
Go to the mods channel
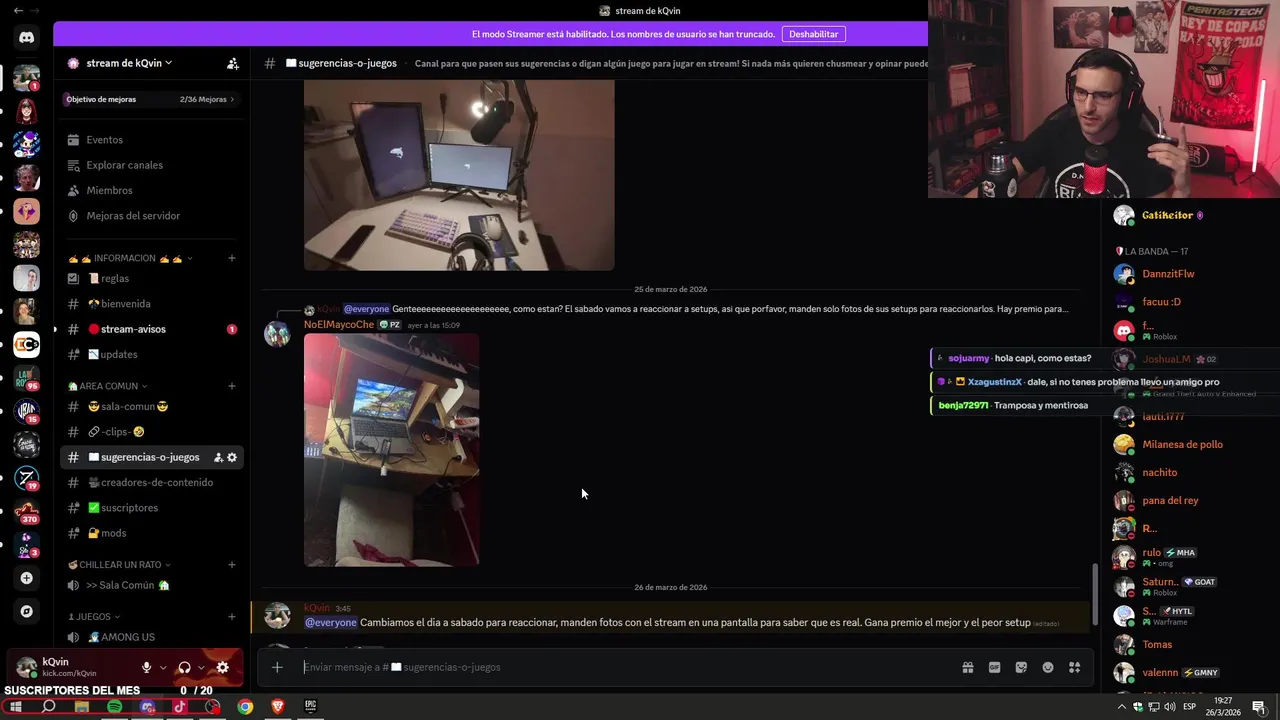151,533
